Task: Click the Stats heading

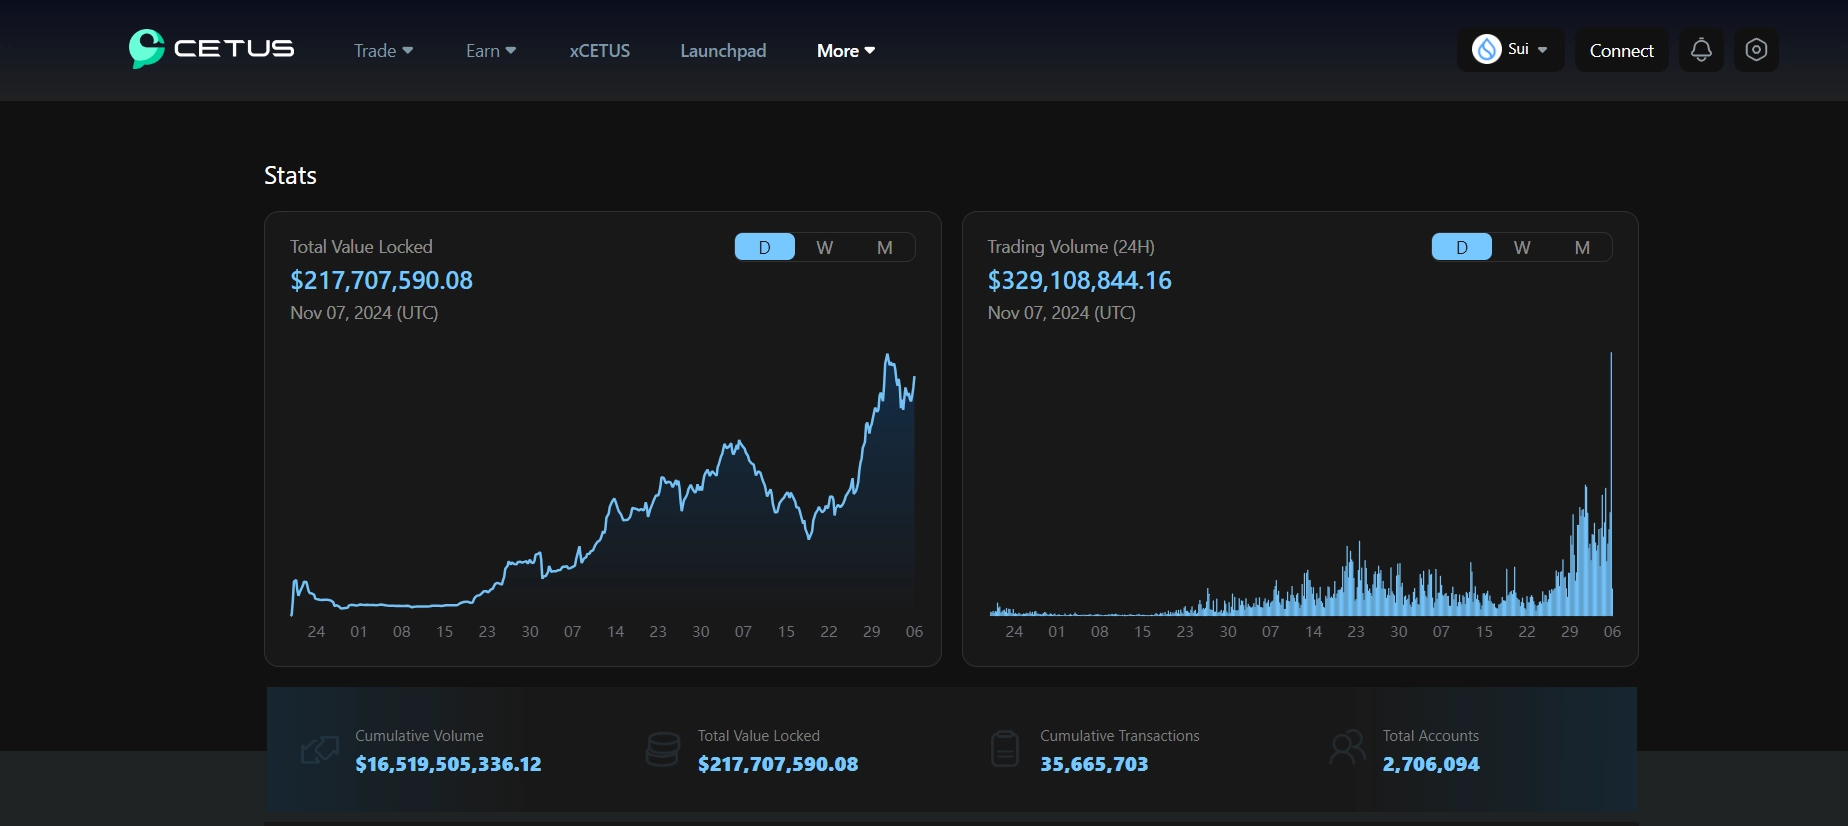Action: tap(290, 176)
